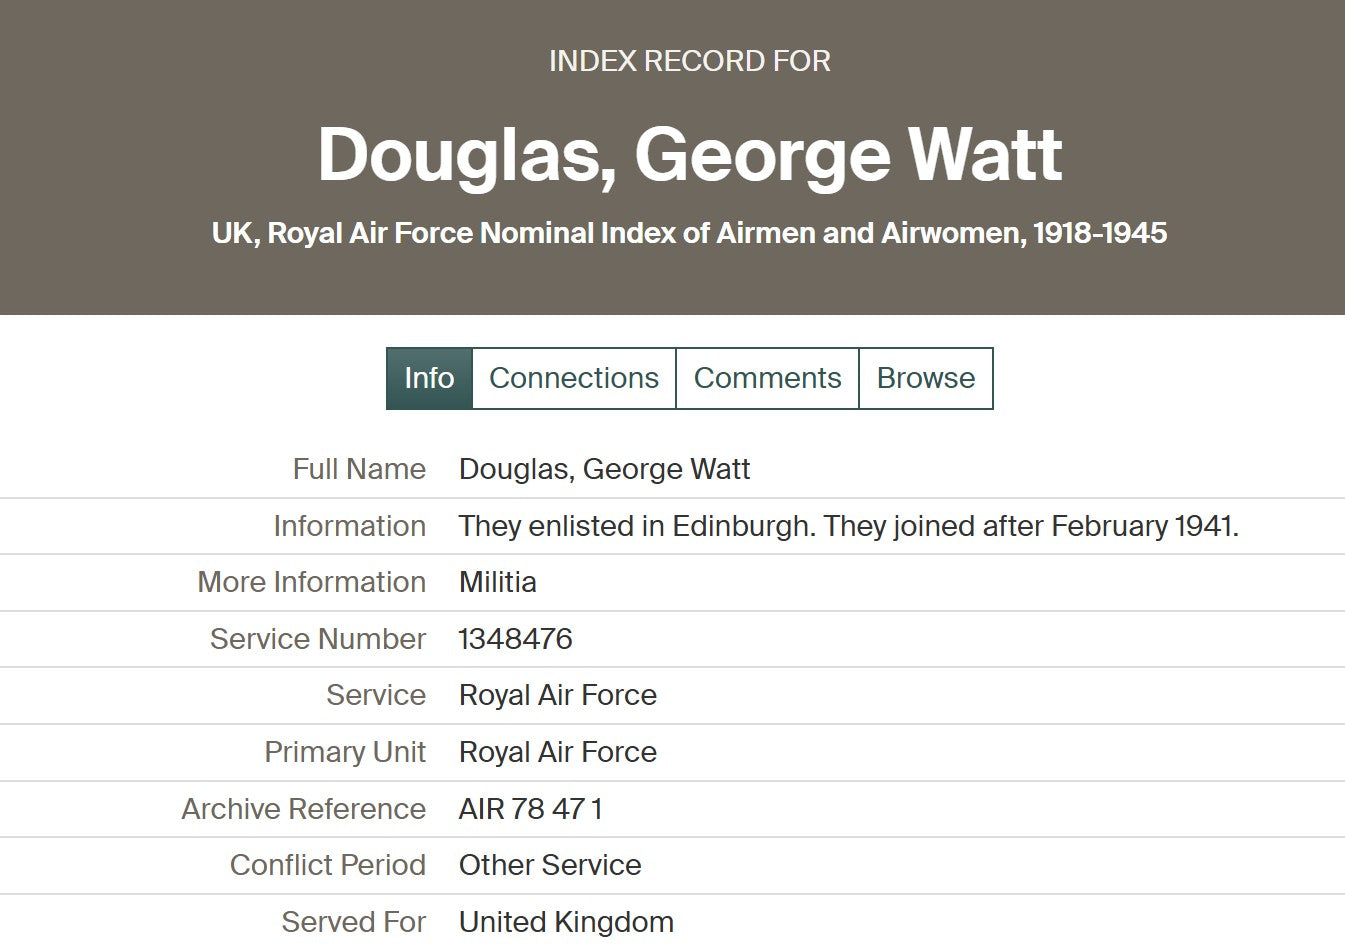Click the 'Service Number' field label

coord(318,639)
